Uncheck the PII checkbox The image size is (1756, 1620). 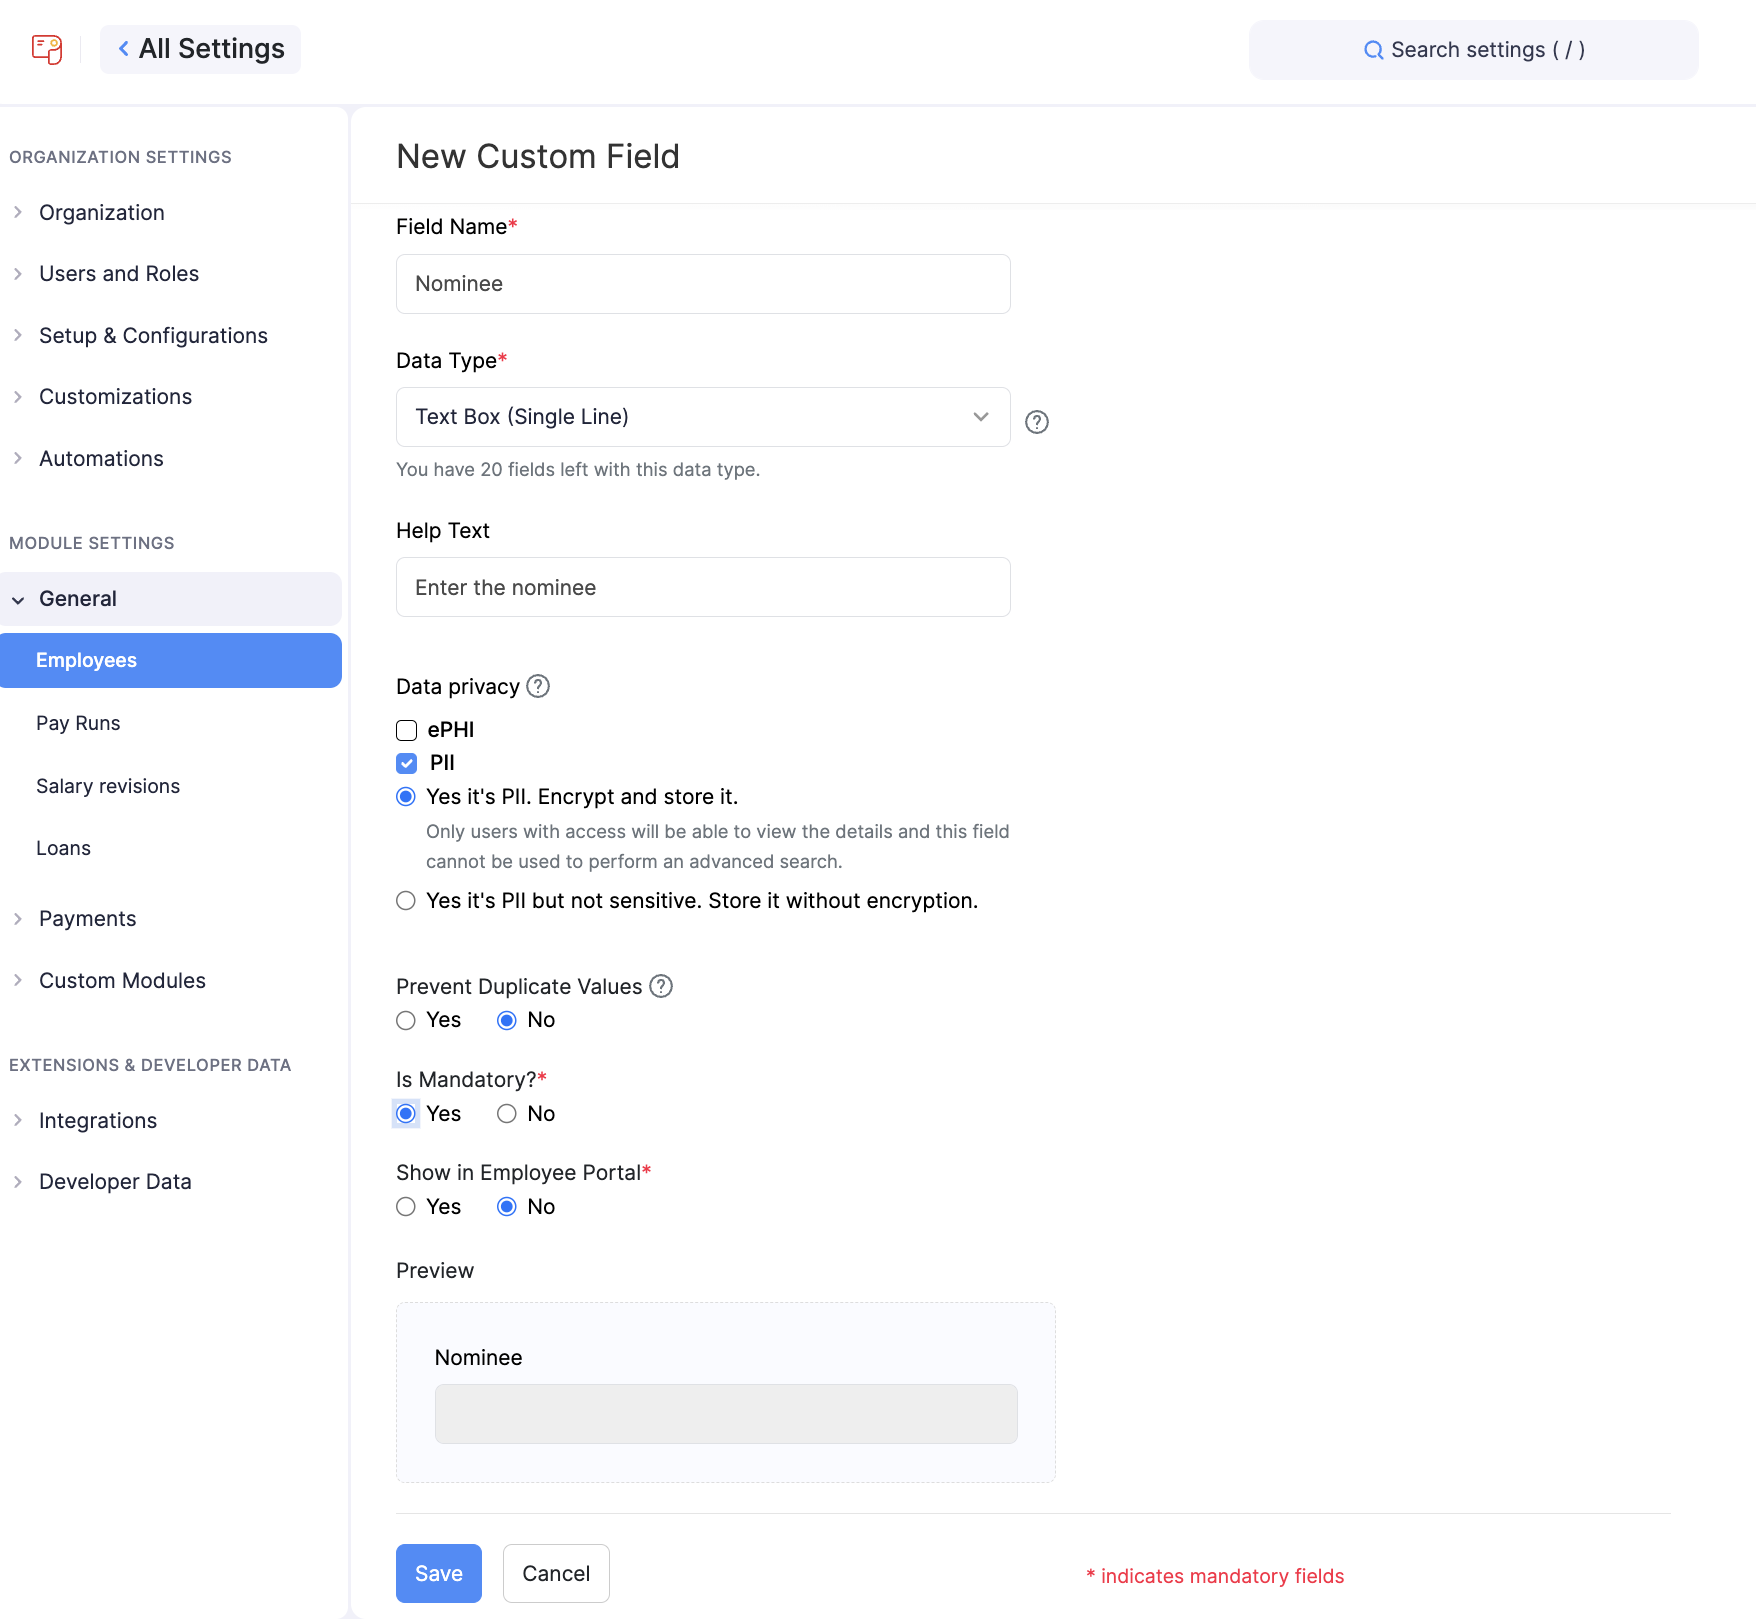[406, 763]
